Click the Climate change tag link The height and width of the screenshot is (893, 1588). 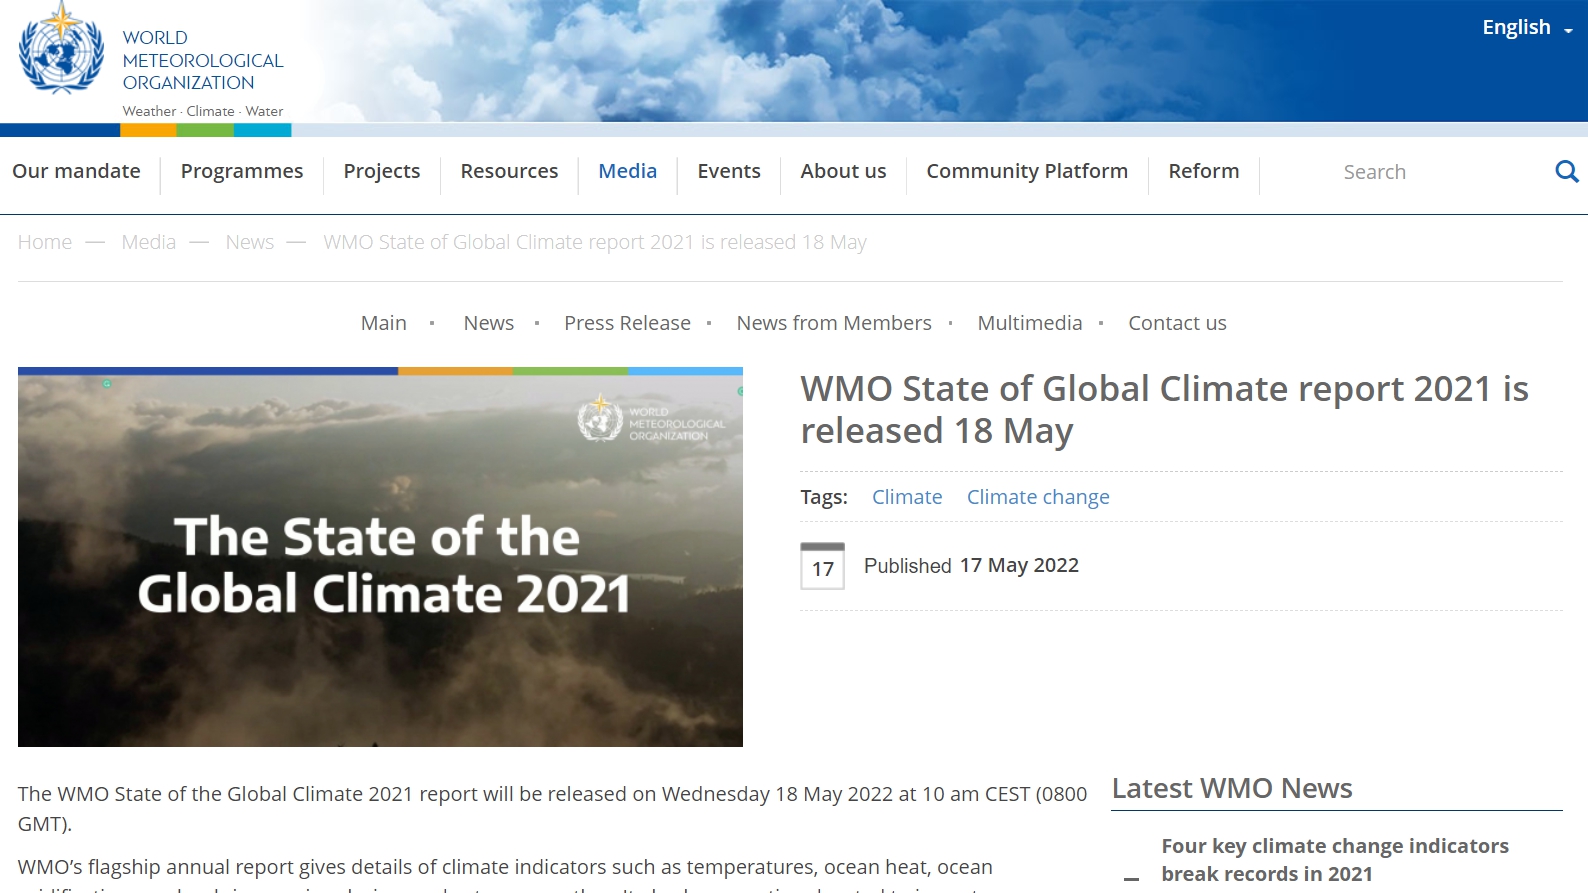coord(1037,497)
